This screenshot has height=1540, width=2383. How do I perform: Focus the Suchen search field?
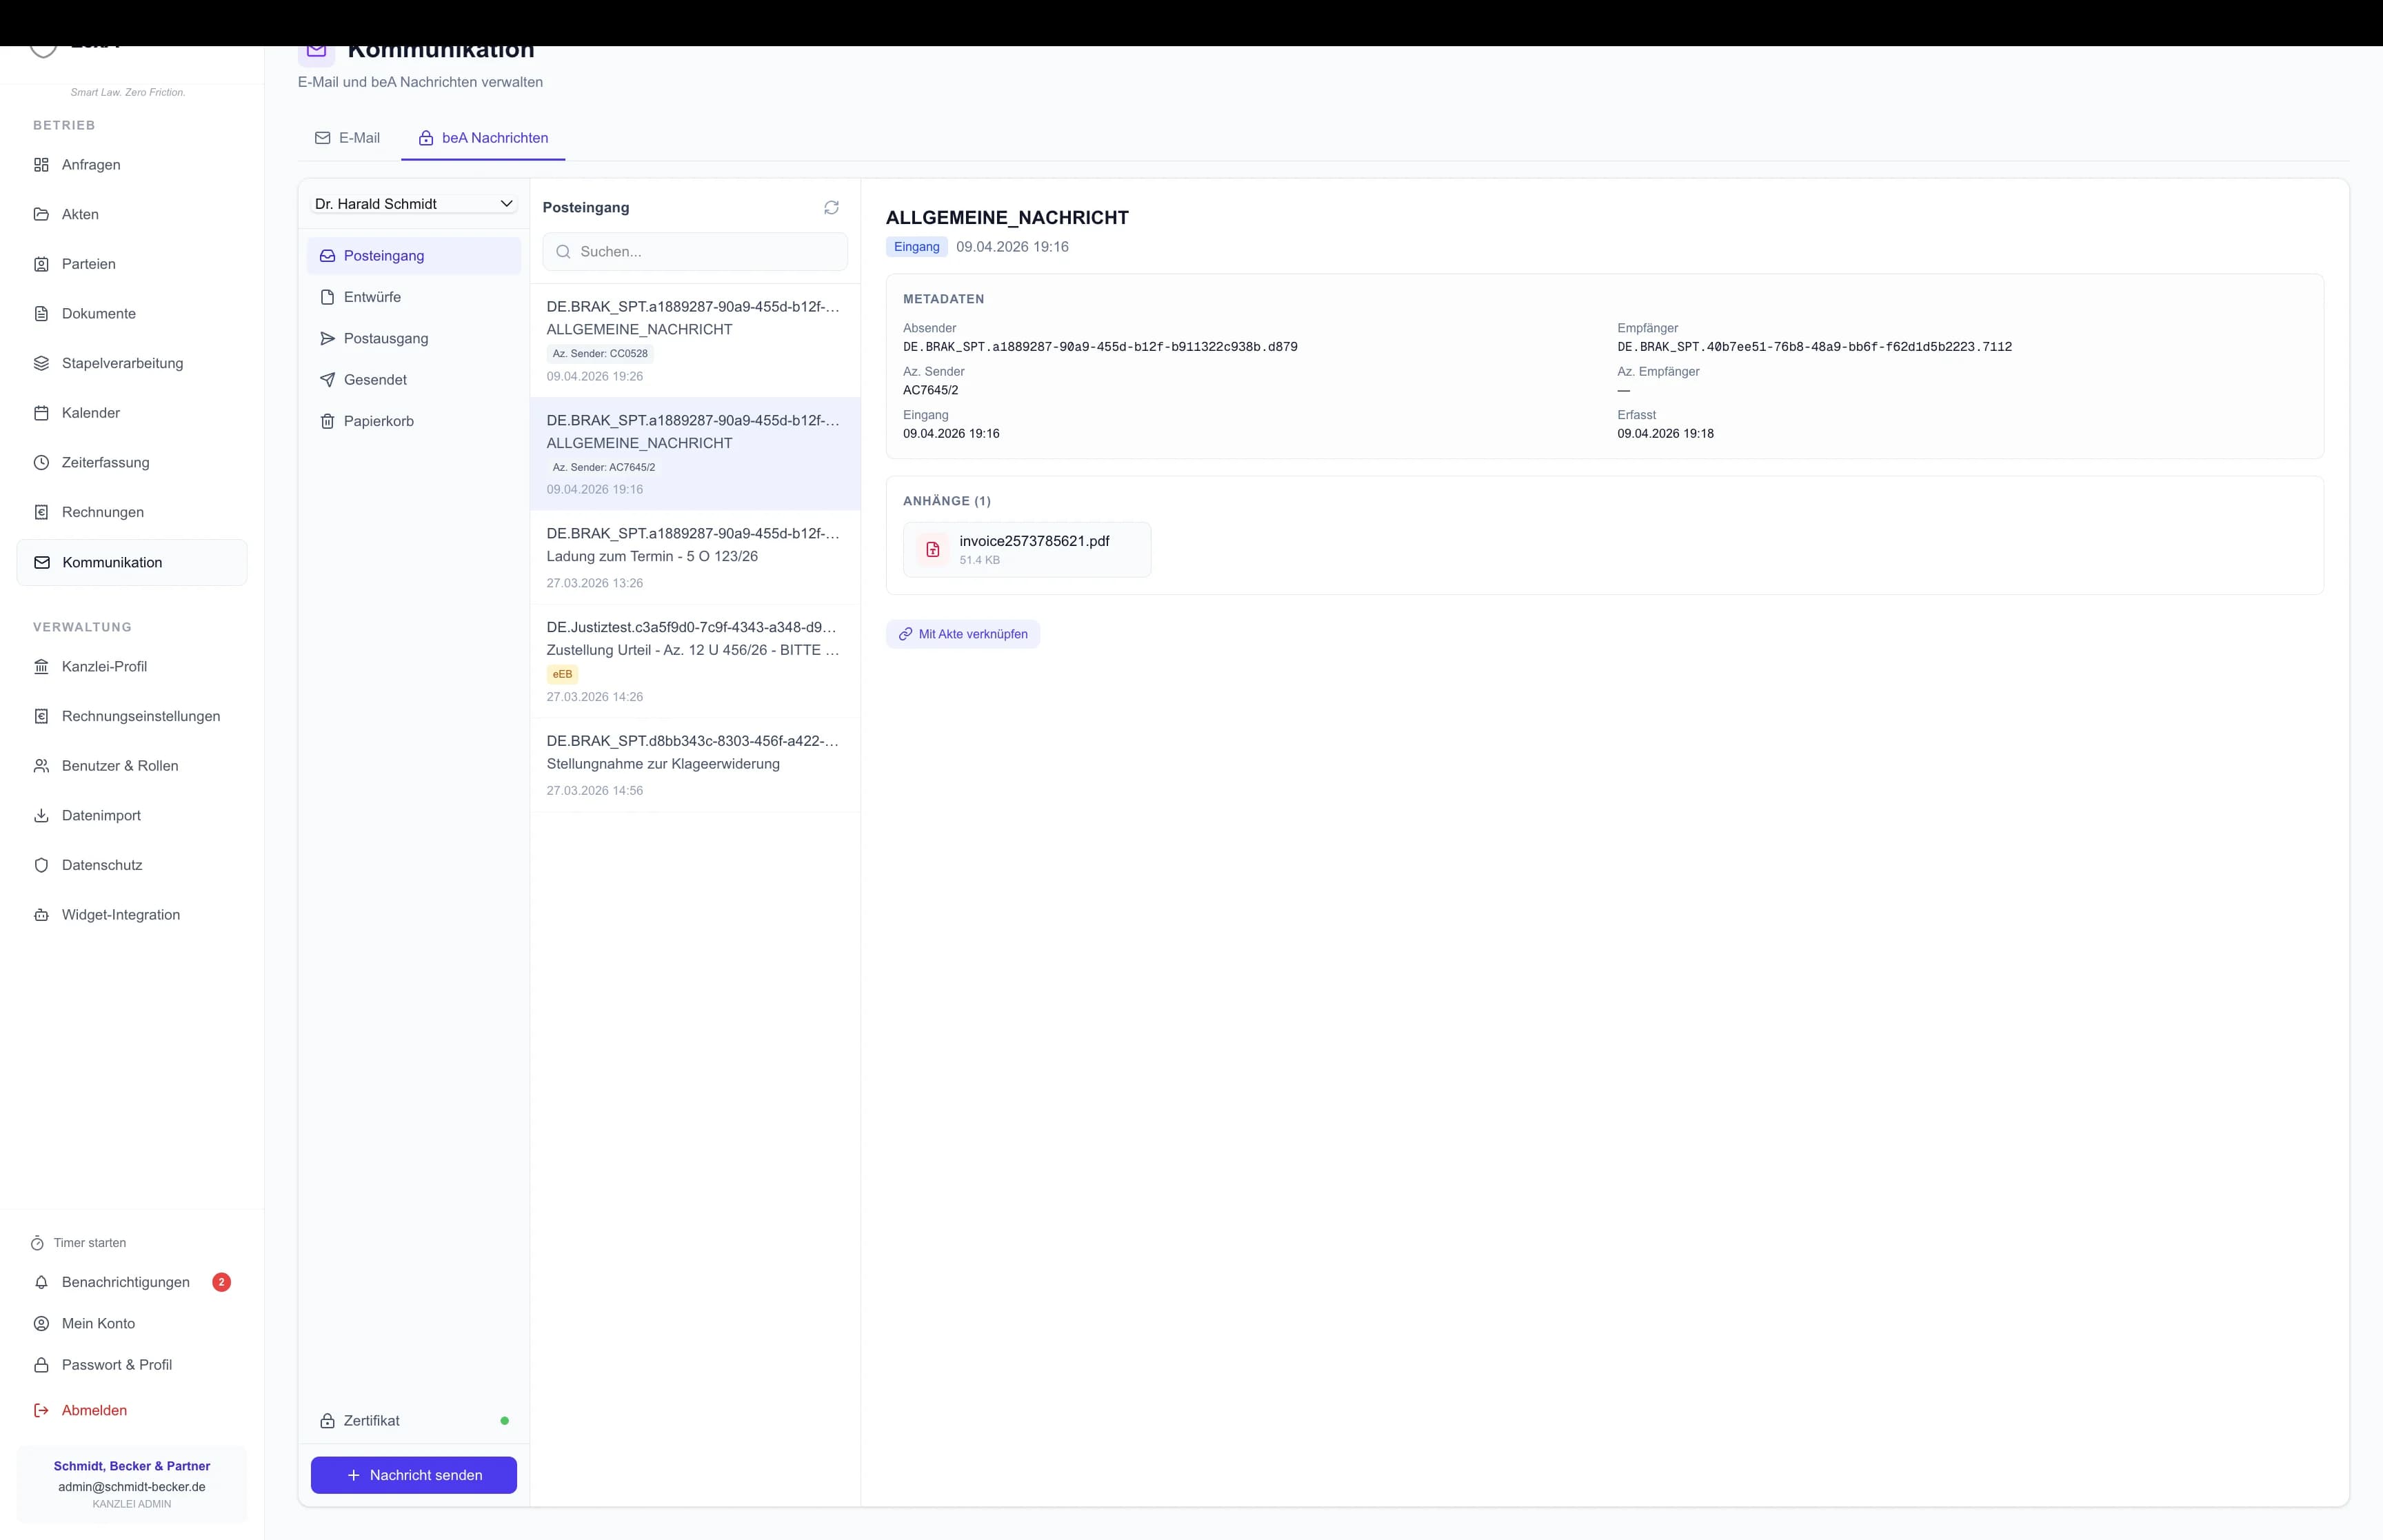click(x=695, y=252)
